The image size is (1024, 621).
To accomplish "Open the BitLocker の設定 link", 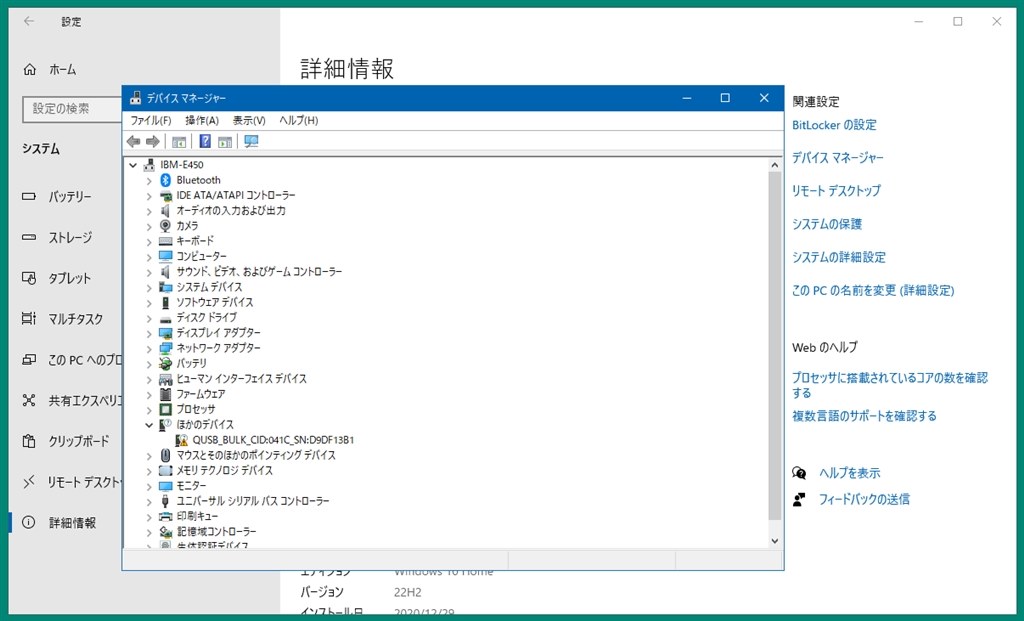I will [834, 125].
